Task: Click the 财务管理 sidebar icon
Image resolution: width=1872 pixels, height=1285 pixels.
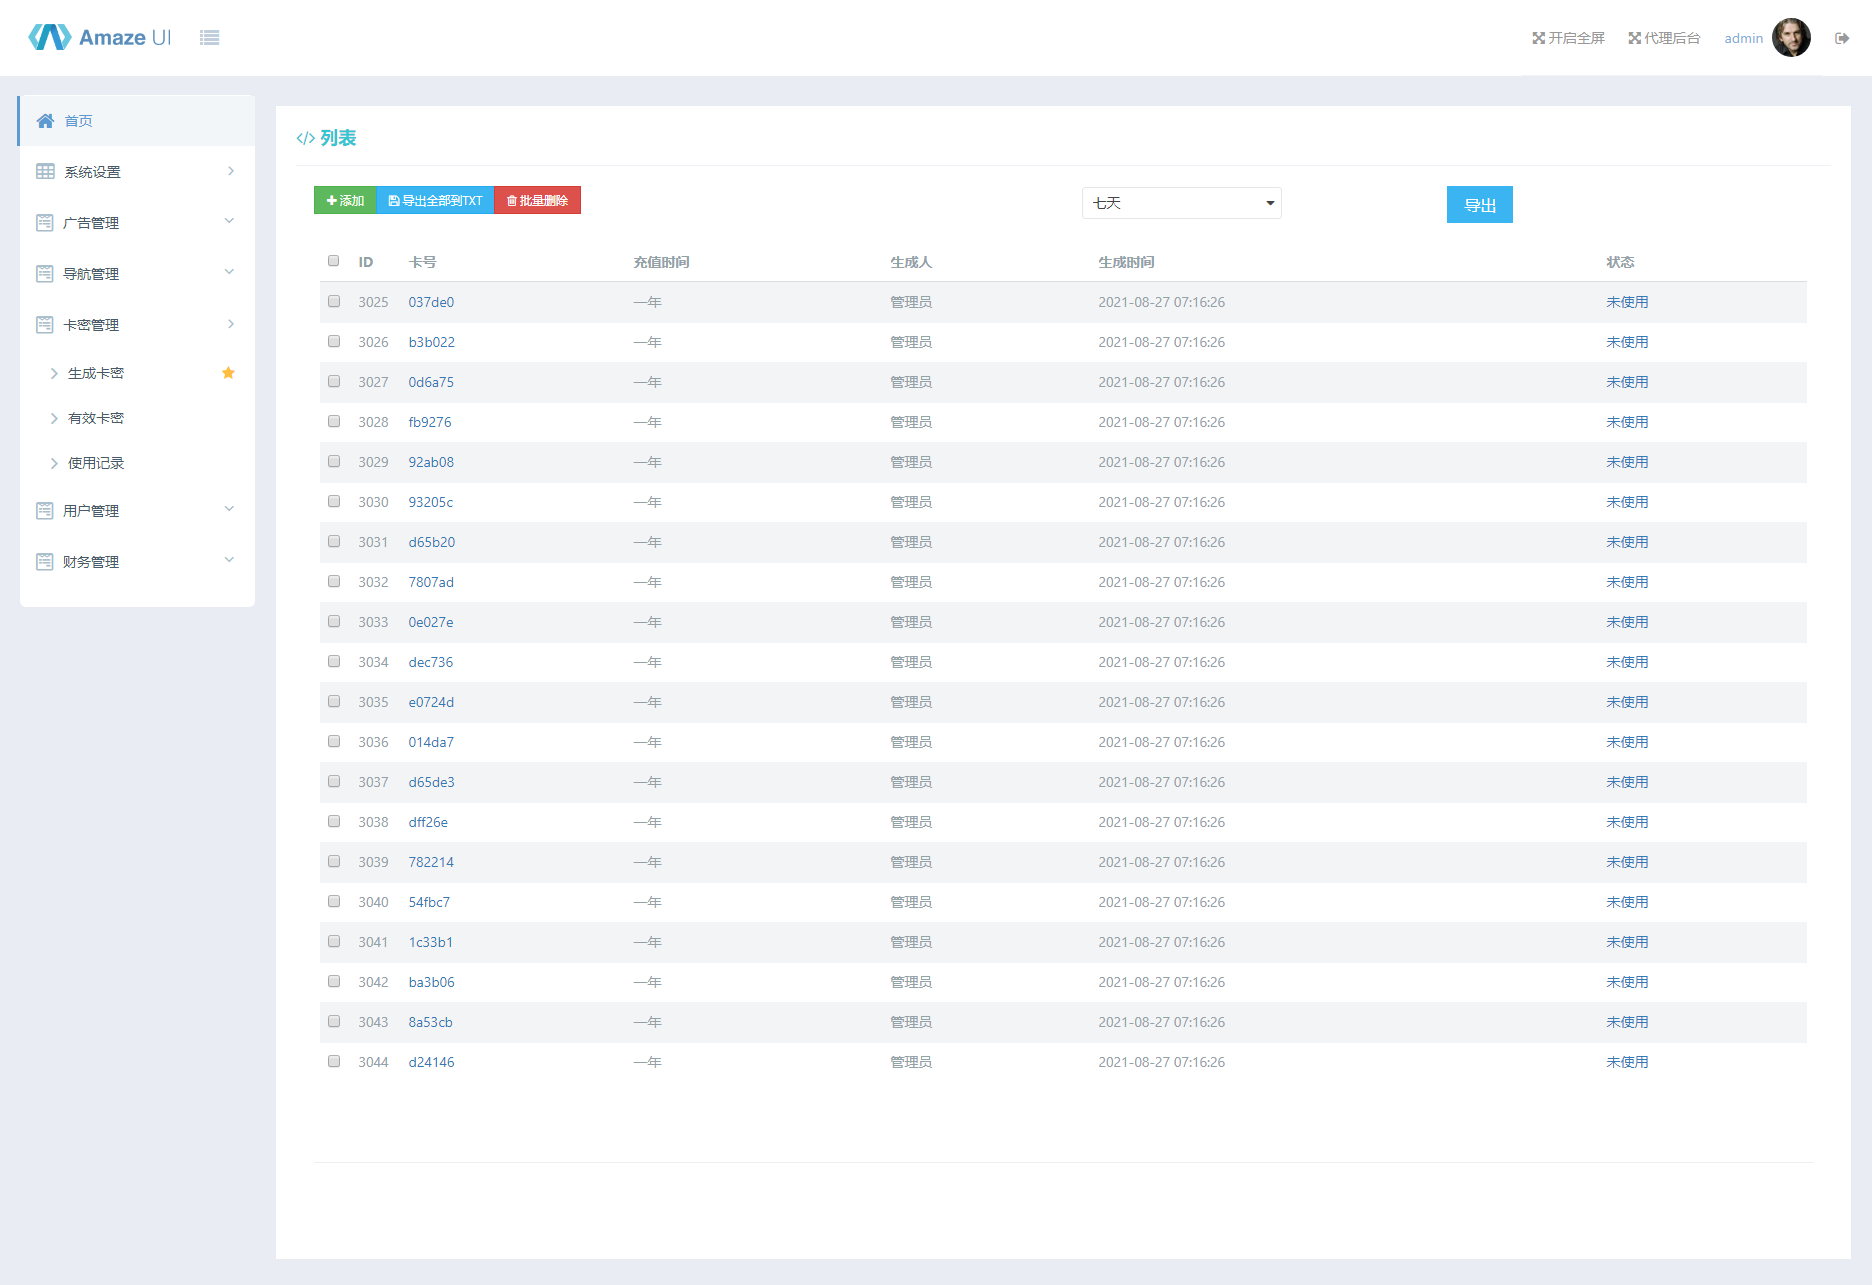Action: point(45,562)
